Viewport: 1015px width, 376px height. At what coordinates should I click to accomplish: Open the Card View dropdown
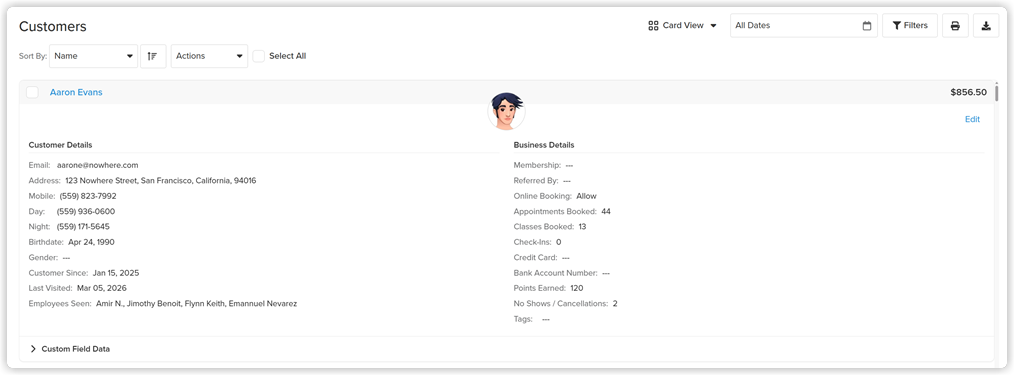pyautogui.click(x=683, y=26)
